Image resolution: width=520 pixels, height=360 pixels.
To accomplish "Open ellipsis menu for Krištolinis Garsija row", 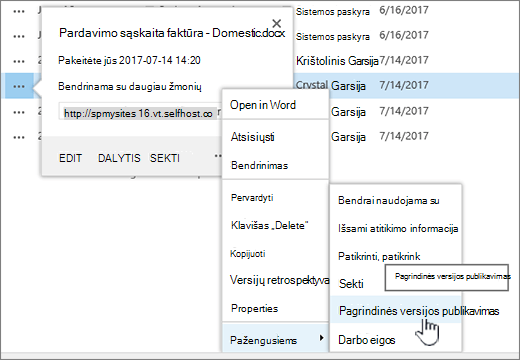I will click(x=19, y=61).
